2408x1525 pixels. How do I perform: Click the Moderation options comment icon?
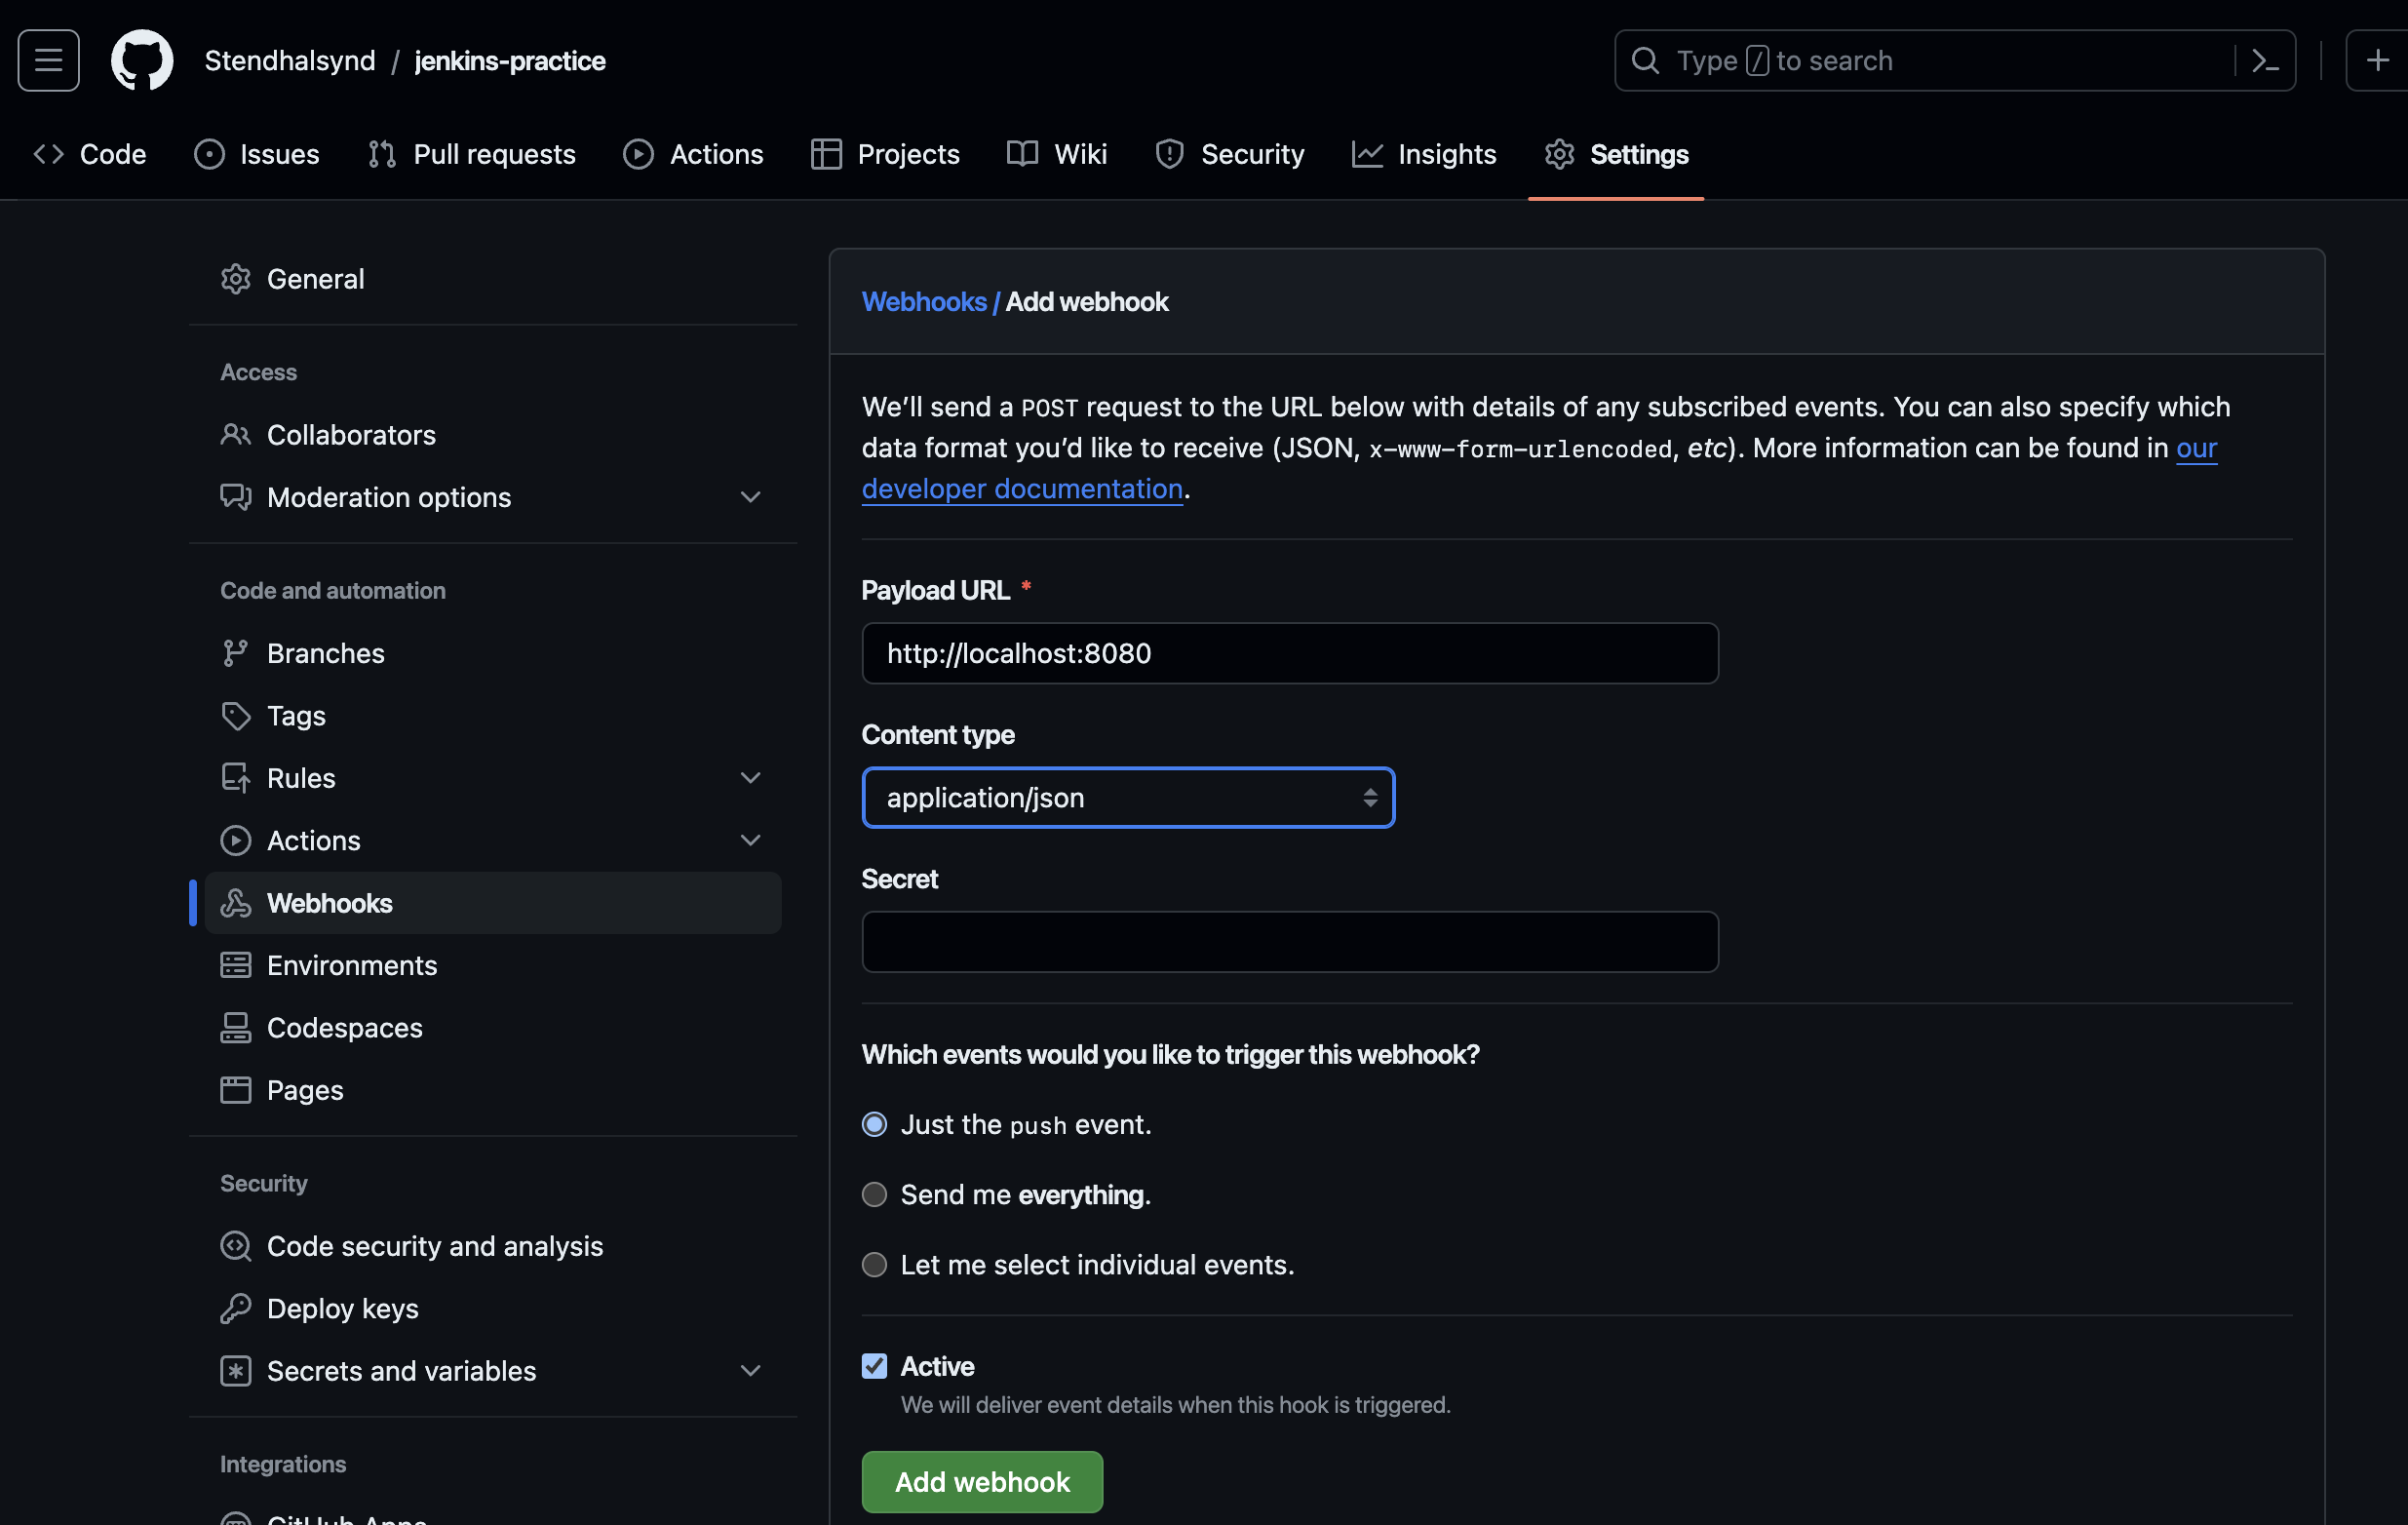click(x=235, y=497)
